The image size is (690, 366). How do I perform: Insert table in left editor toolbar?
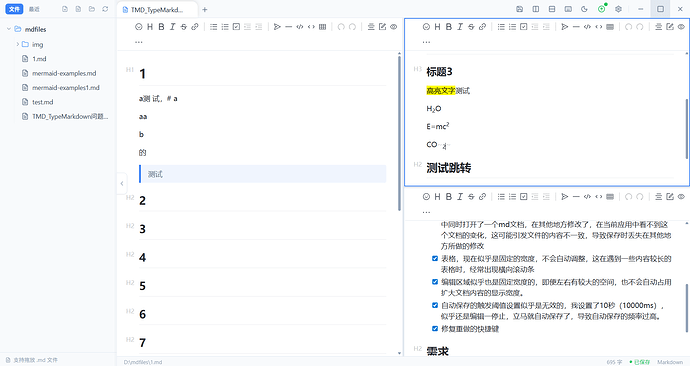[323, 27]
